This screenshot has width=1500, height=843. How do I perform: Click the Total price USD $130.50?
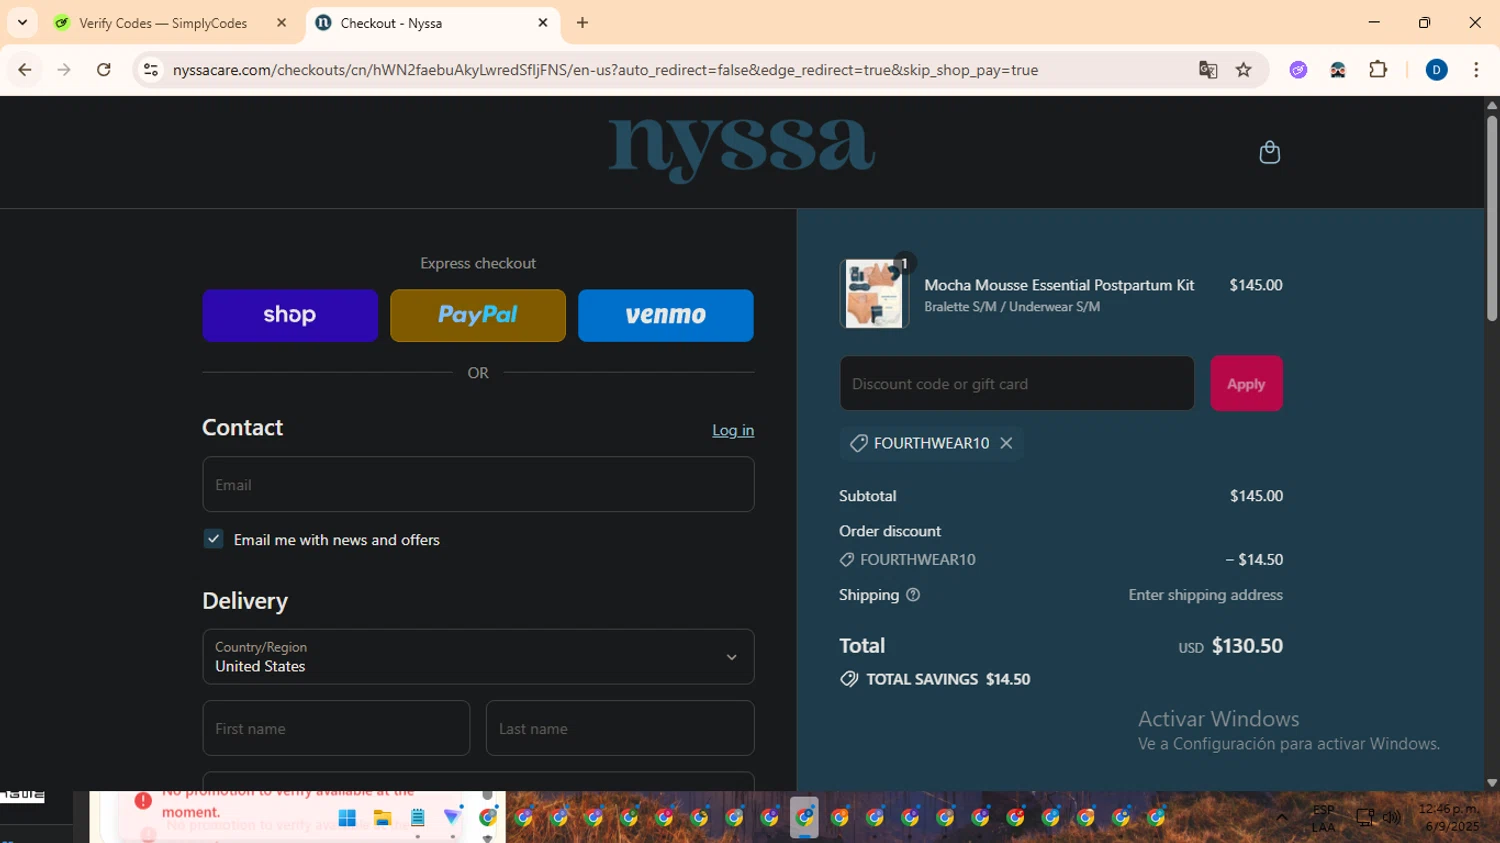(x=1230, y=646)
